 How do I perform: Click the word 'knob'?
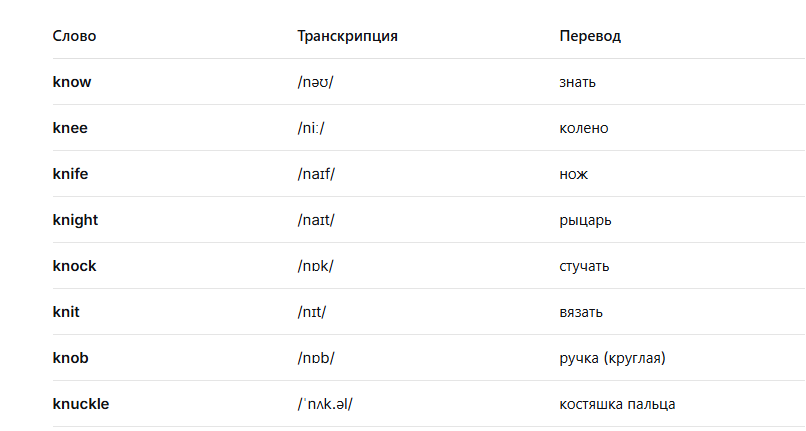[71, 358]
